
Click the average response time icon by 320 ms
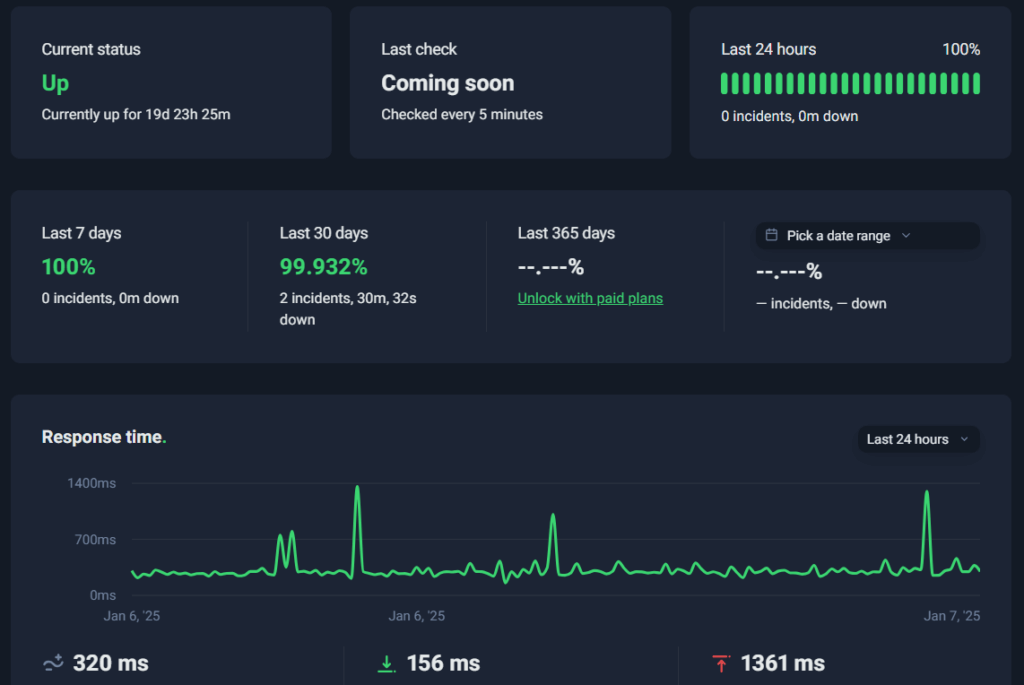pos(53,663)
